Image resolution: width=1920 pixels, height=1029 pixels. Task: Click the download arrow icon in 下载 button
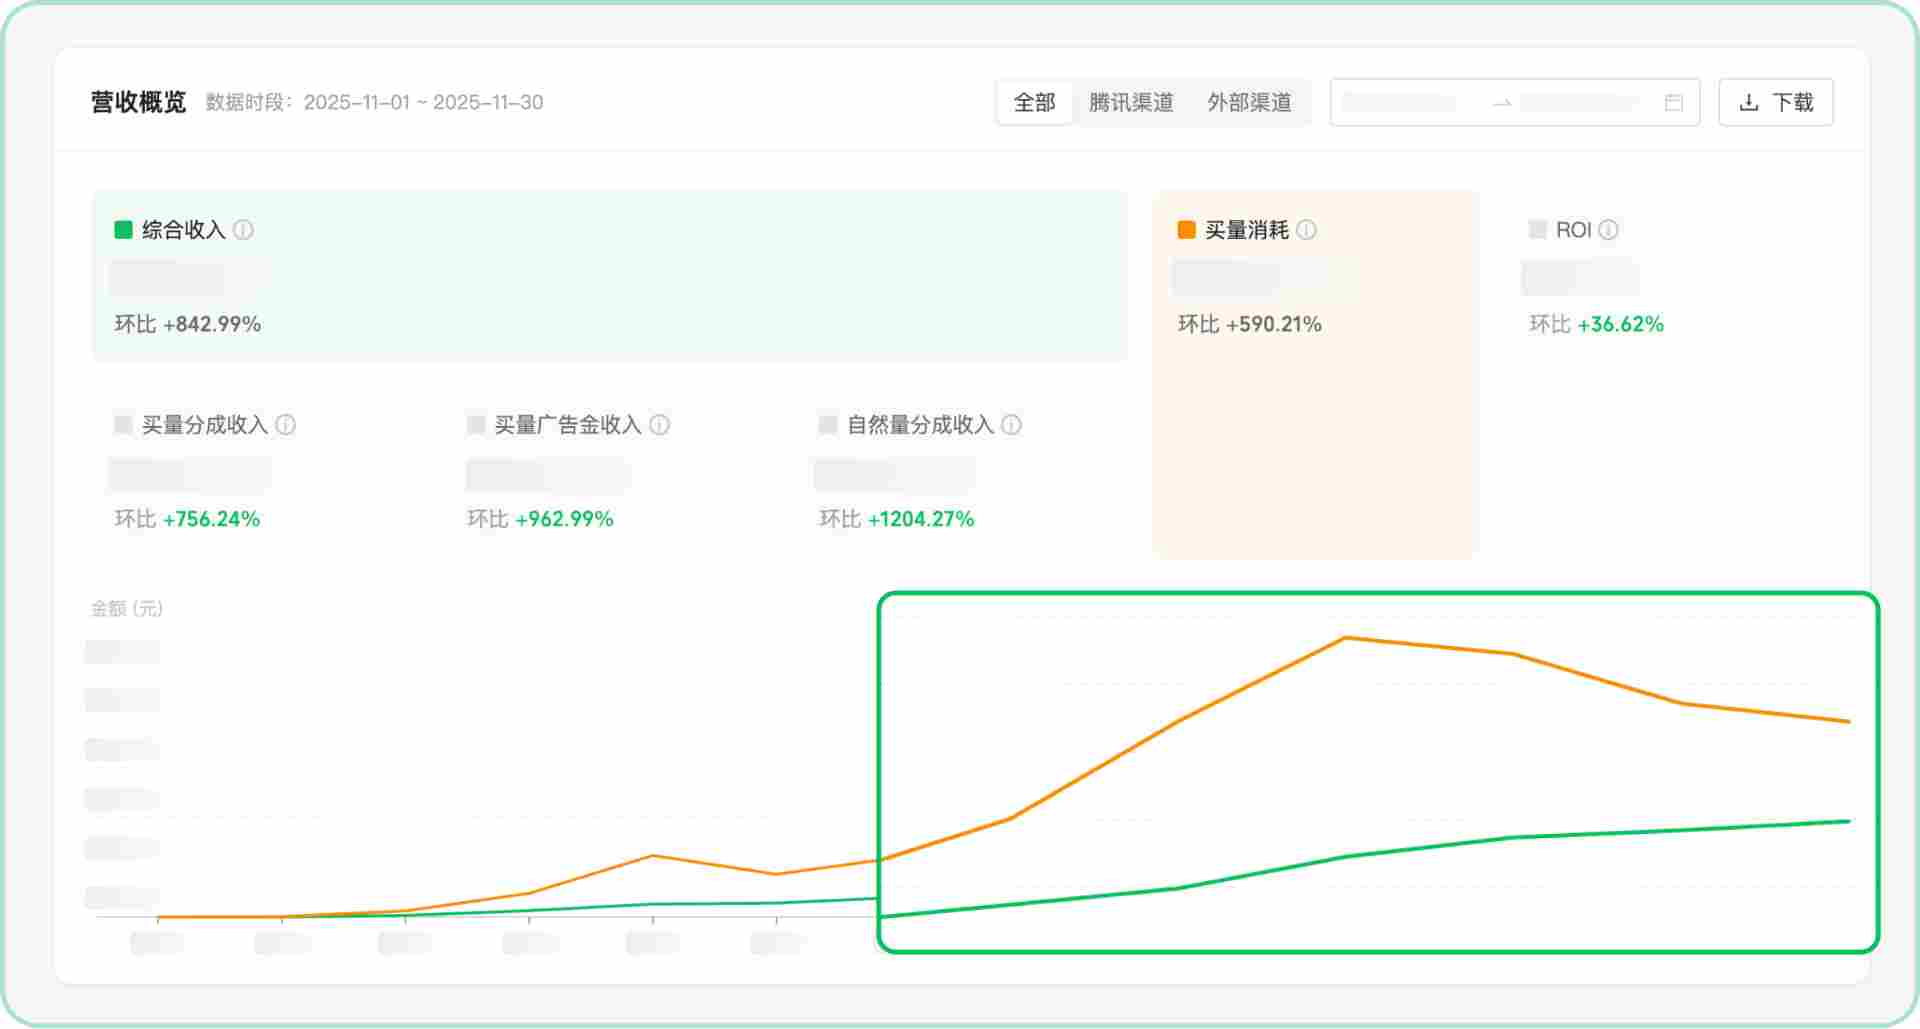click(x=1749, y=101)
